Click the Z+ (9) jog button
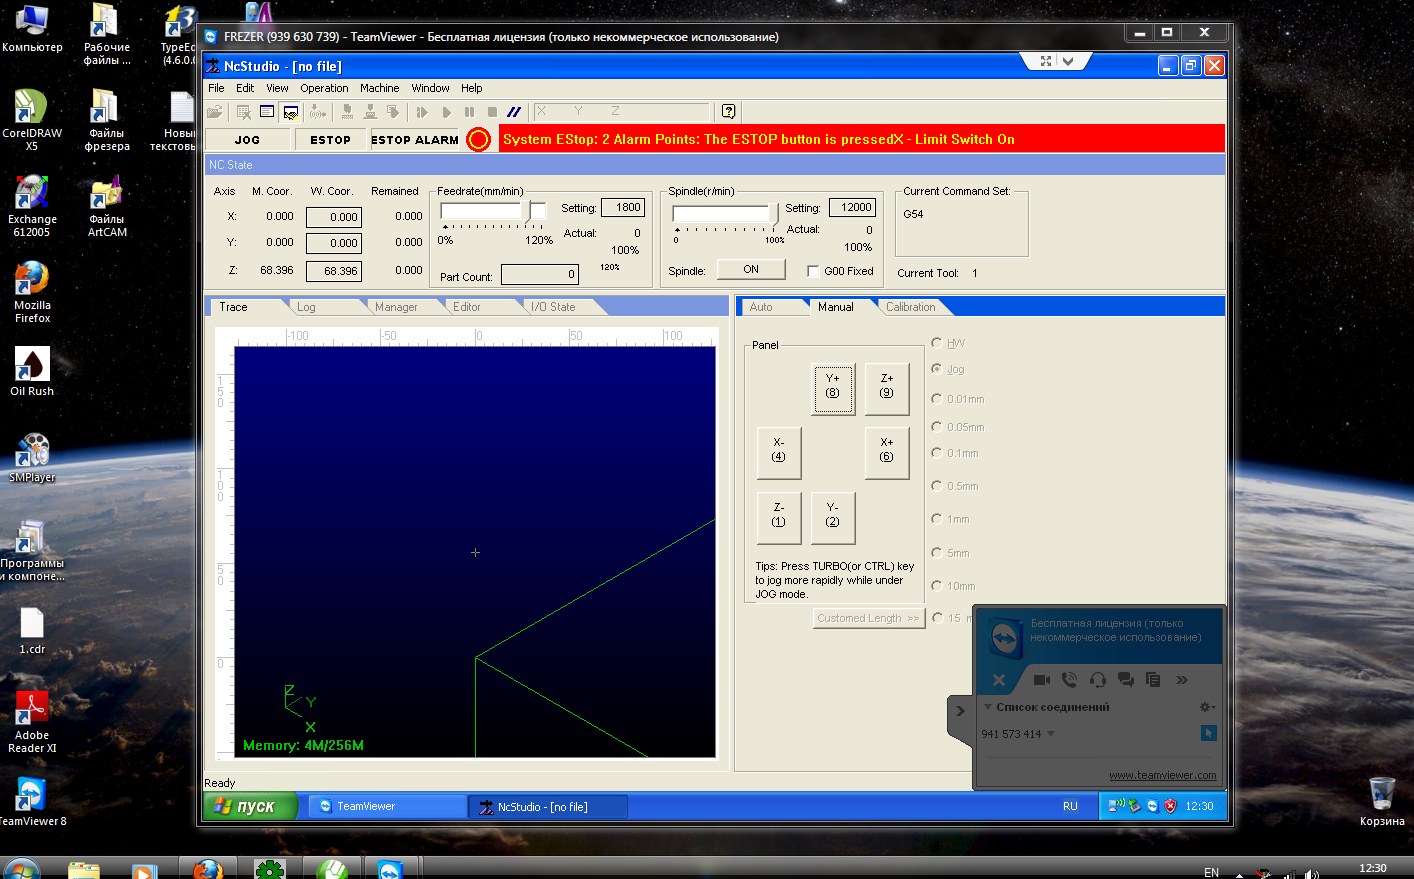Viewport: 1414px width, 879px height. (887, 389)
